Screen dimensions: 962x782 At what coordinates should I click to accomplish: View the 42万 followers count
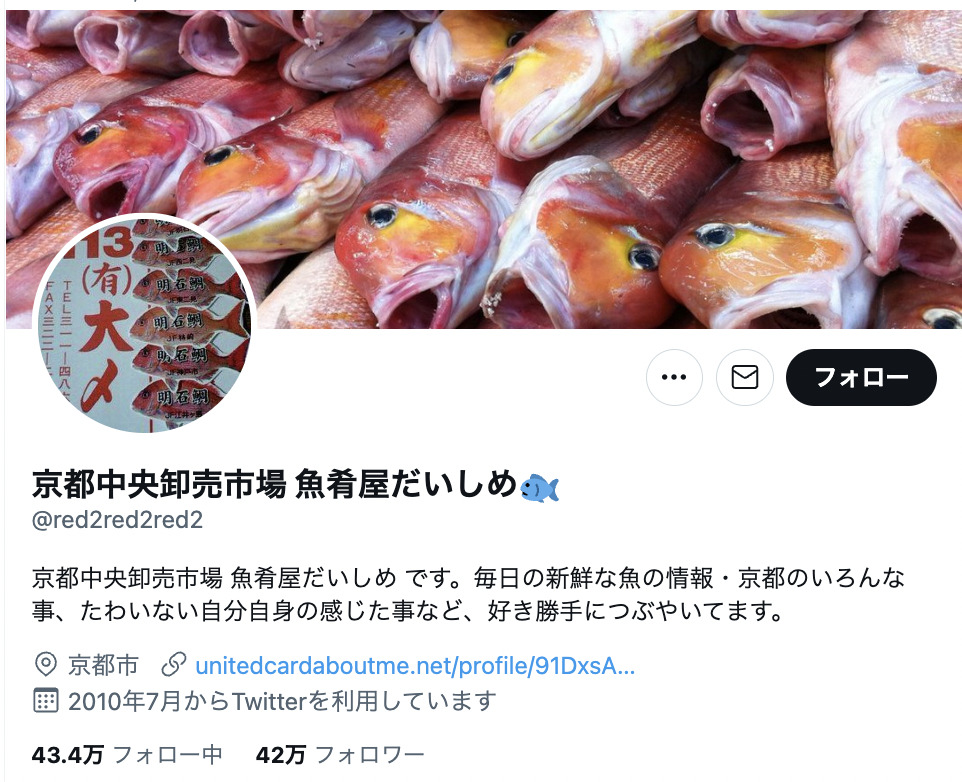pos(280,754)
